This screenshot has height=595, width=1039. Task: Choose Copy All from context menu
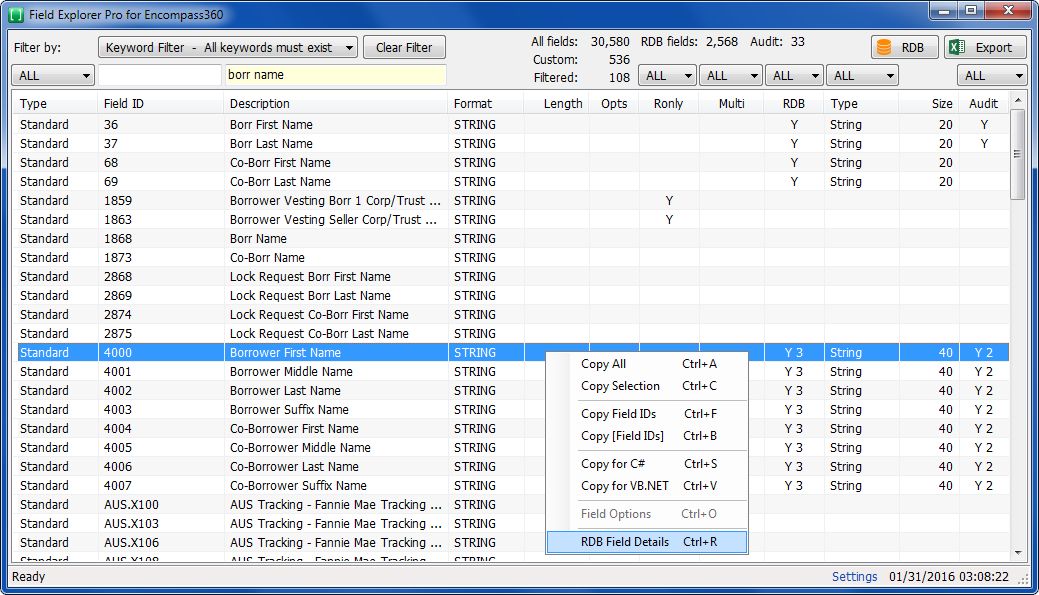[x=647, y=364]
